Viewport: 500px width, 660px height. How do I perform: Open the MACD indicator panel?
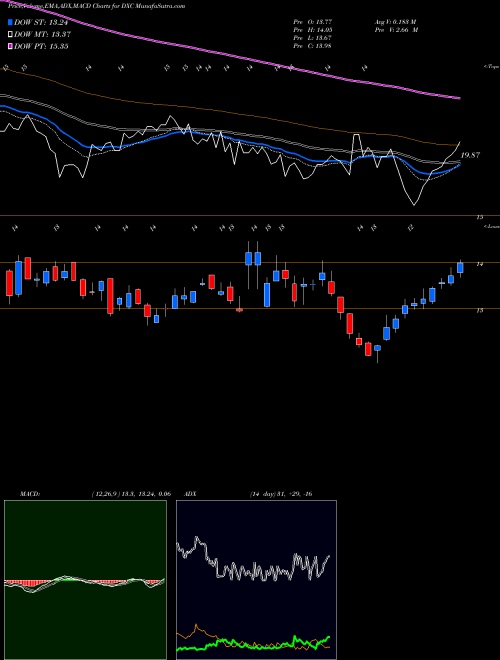[85, 580]
